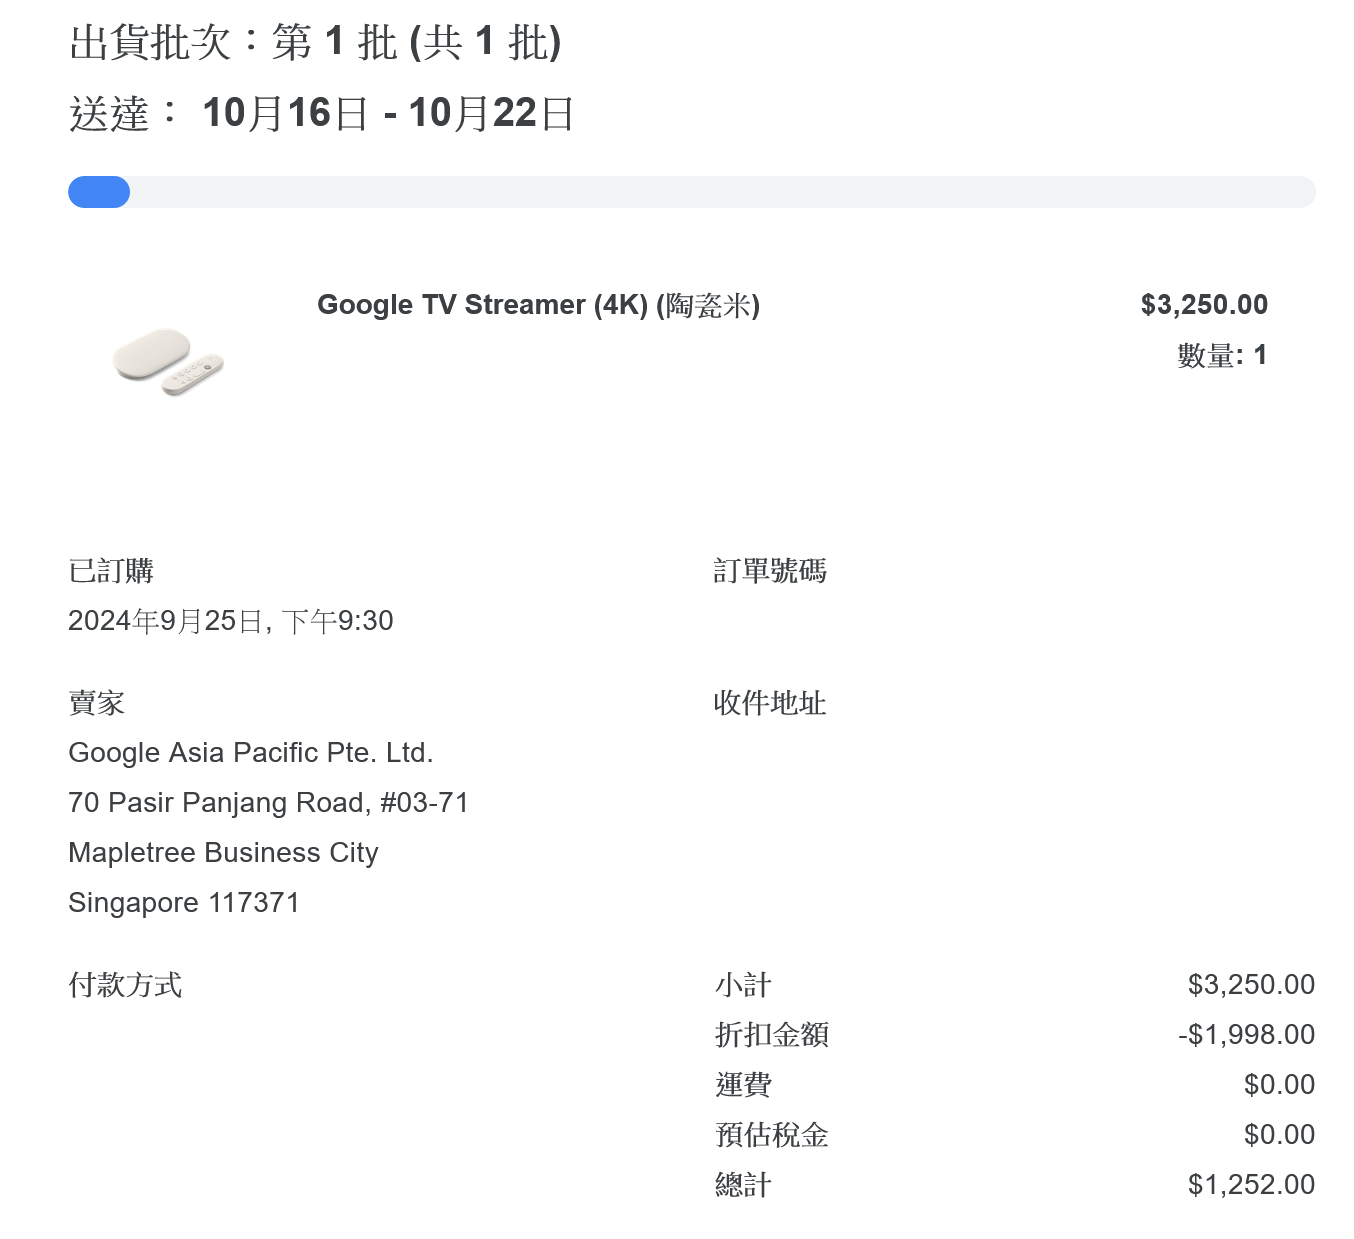Click the 數量: 1 quantity text
The width and height of the screenshot is (1354, 1239).
[x=1221, y=355]
